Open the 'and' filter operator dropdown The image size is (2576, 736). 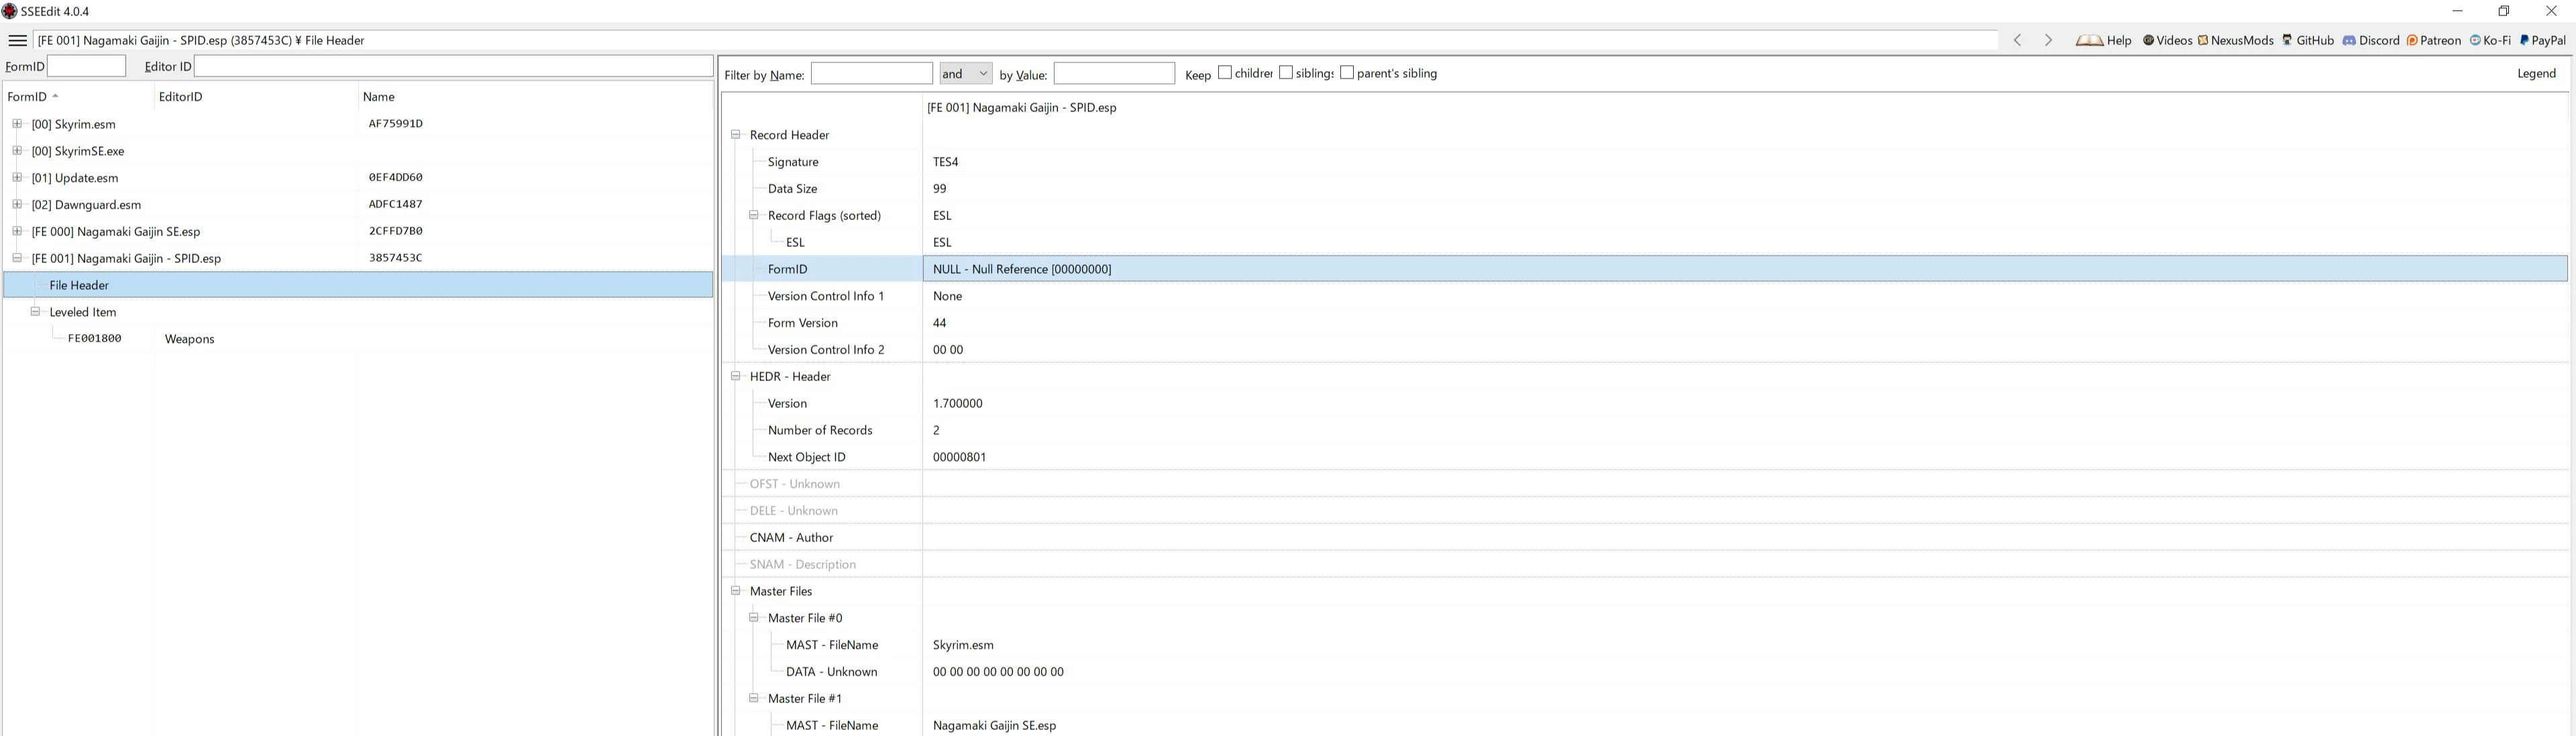tap(965, 73)
